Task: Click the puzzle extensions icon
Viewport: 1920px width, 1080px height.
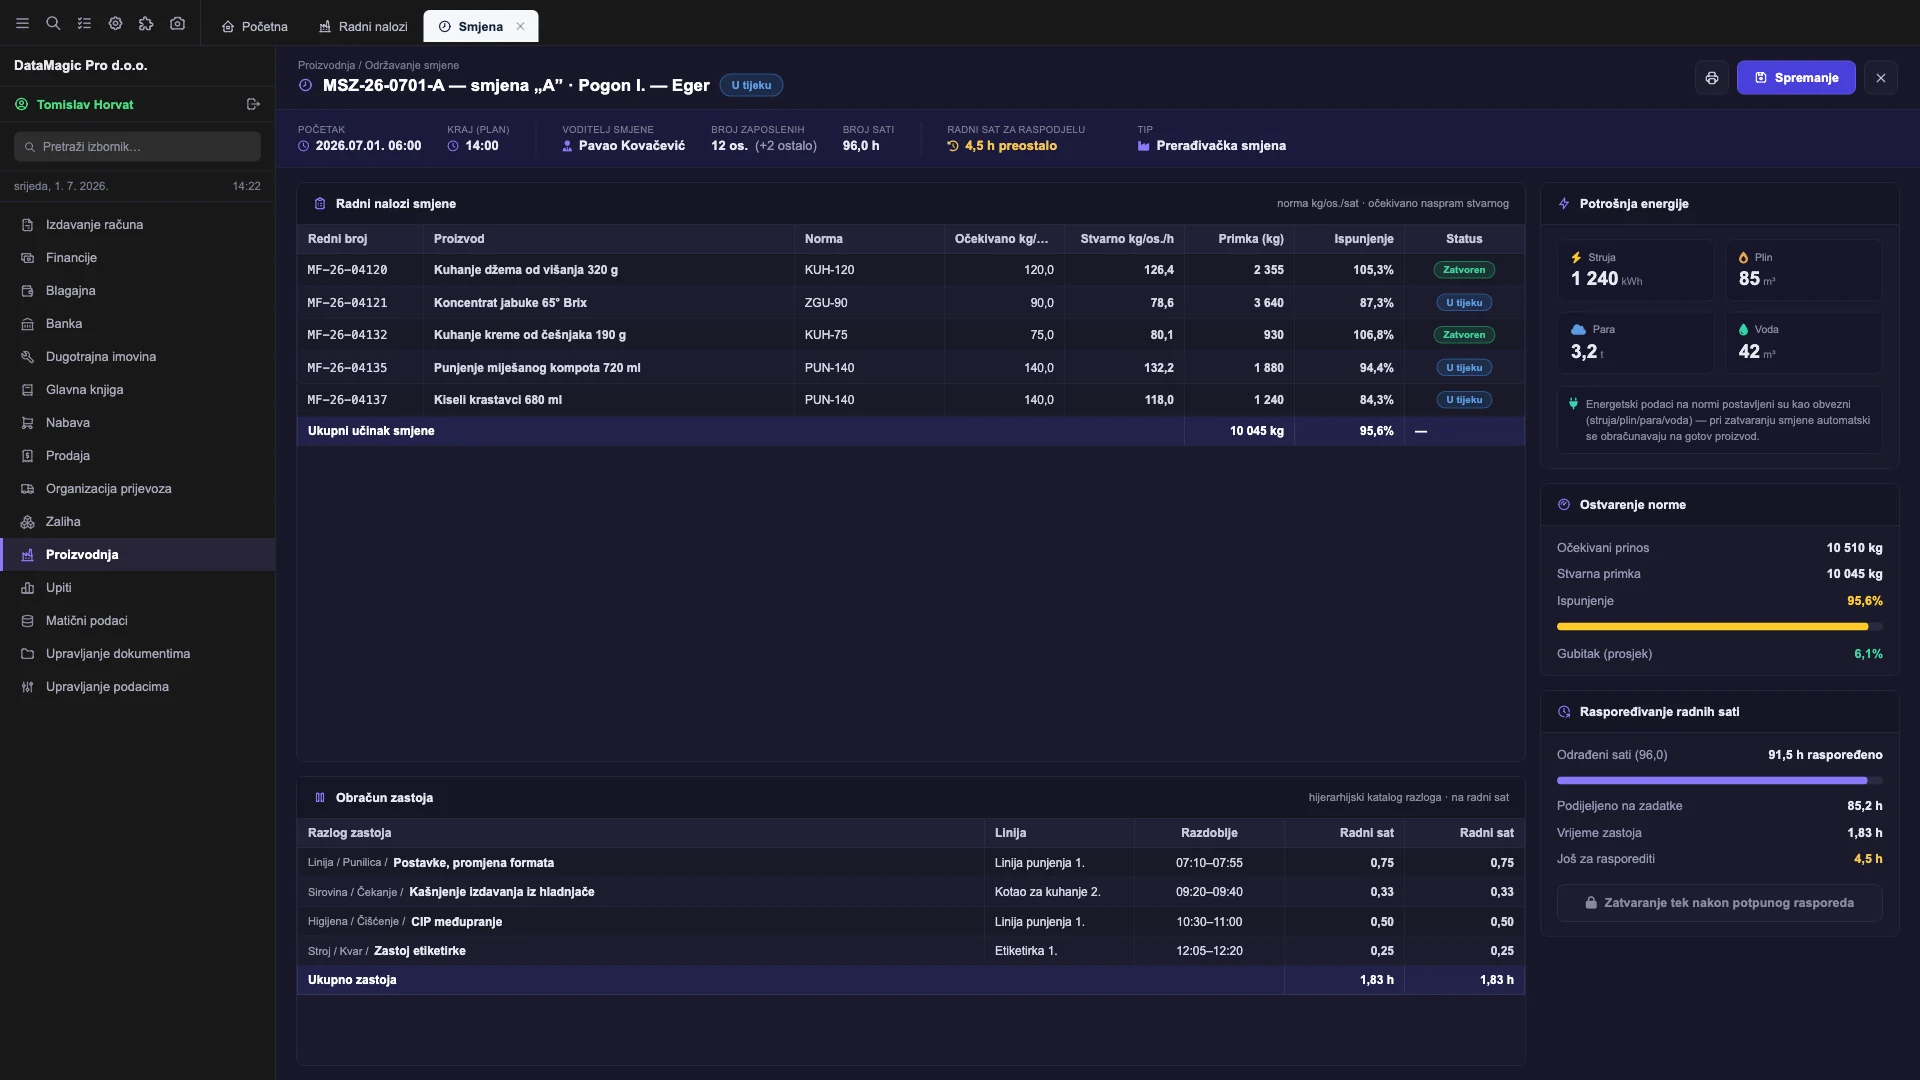Action: (146, 23)
